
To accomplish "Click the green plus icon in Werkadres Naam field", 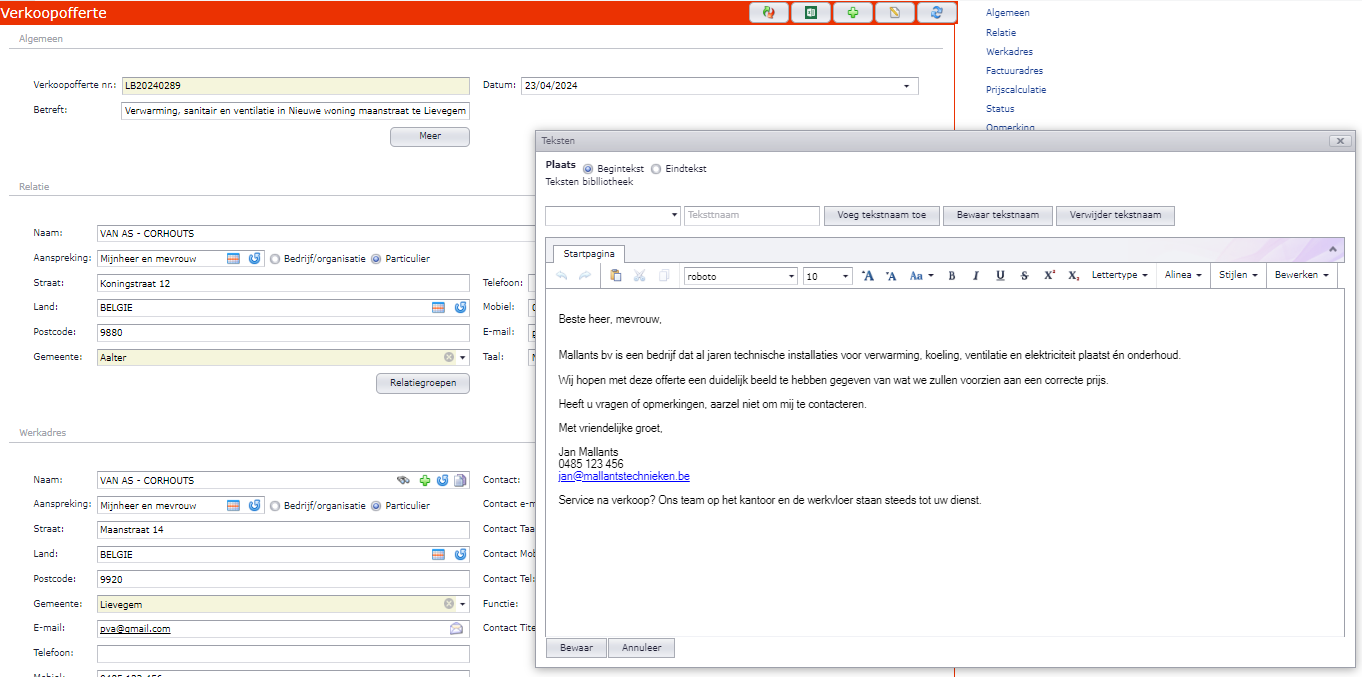I will pyautogui.click(x=424, y=481).
